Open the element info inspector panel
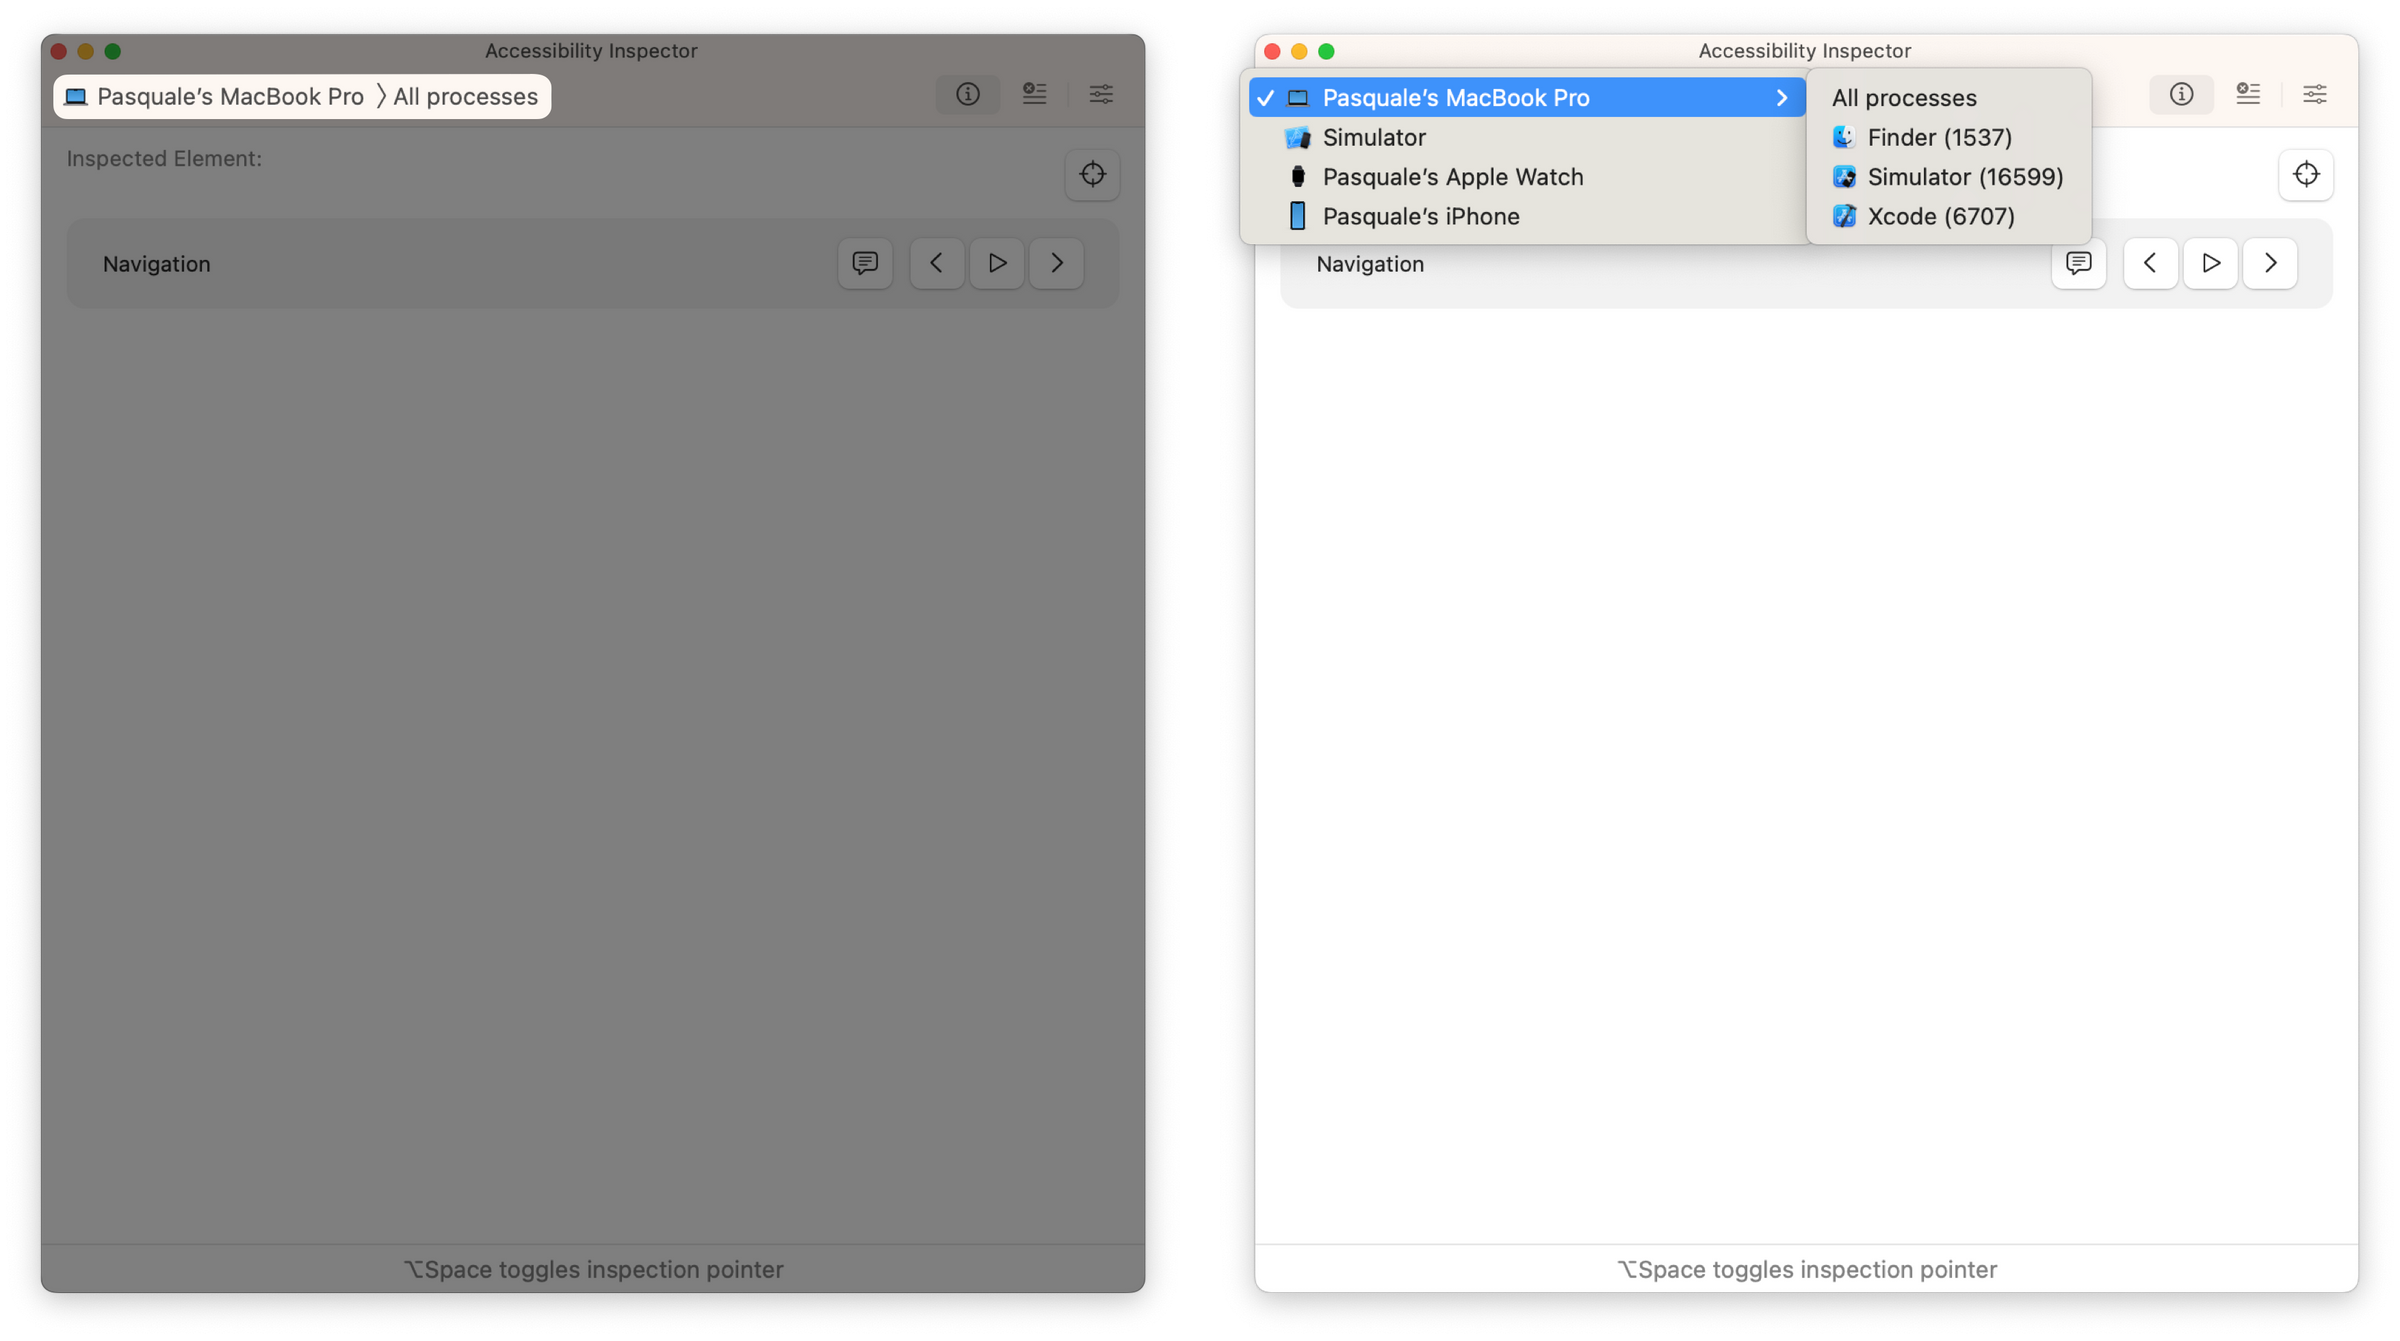This screenshot has height=1341, width=2400. [2182, 94]
